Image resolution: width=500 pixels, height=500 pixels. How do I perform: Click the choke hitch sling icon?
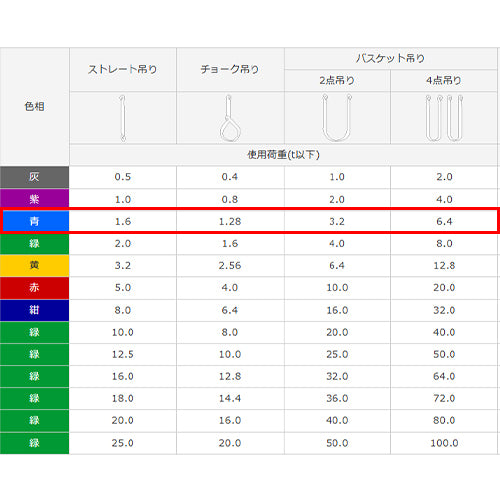(230, 118)
